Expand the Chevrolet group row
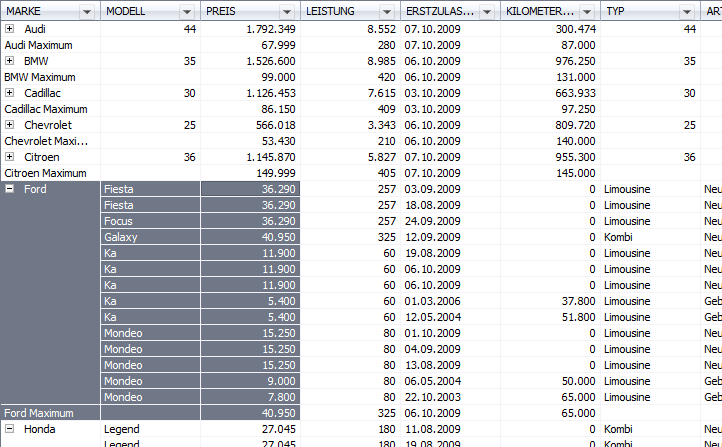Viewport: 722px width, 447px height. 9,125
